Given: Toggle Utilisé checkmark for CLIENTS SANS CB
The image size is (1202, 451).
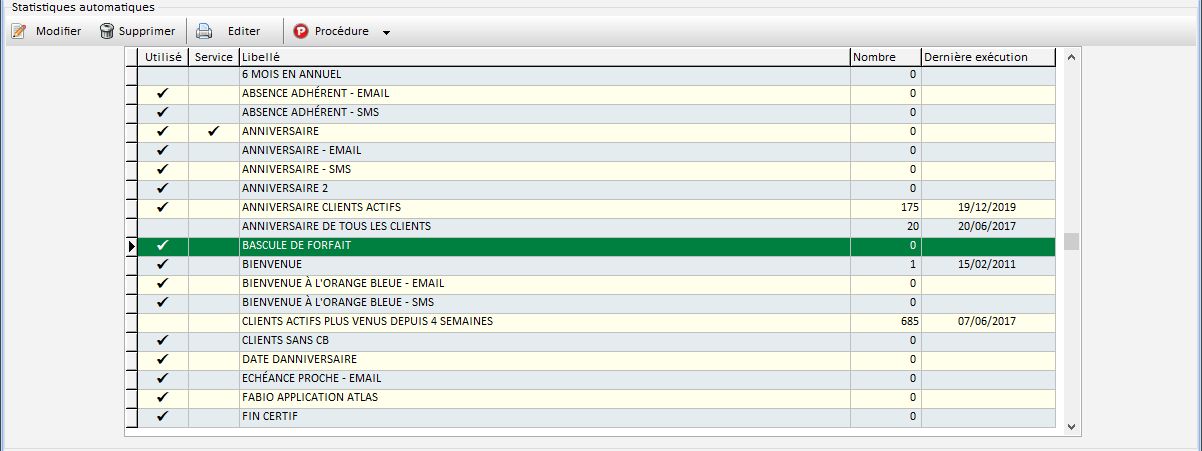Looking at the screenshot, I should click(163, 340).
